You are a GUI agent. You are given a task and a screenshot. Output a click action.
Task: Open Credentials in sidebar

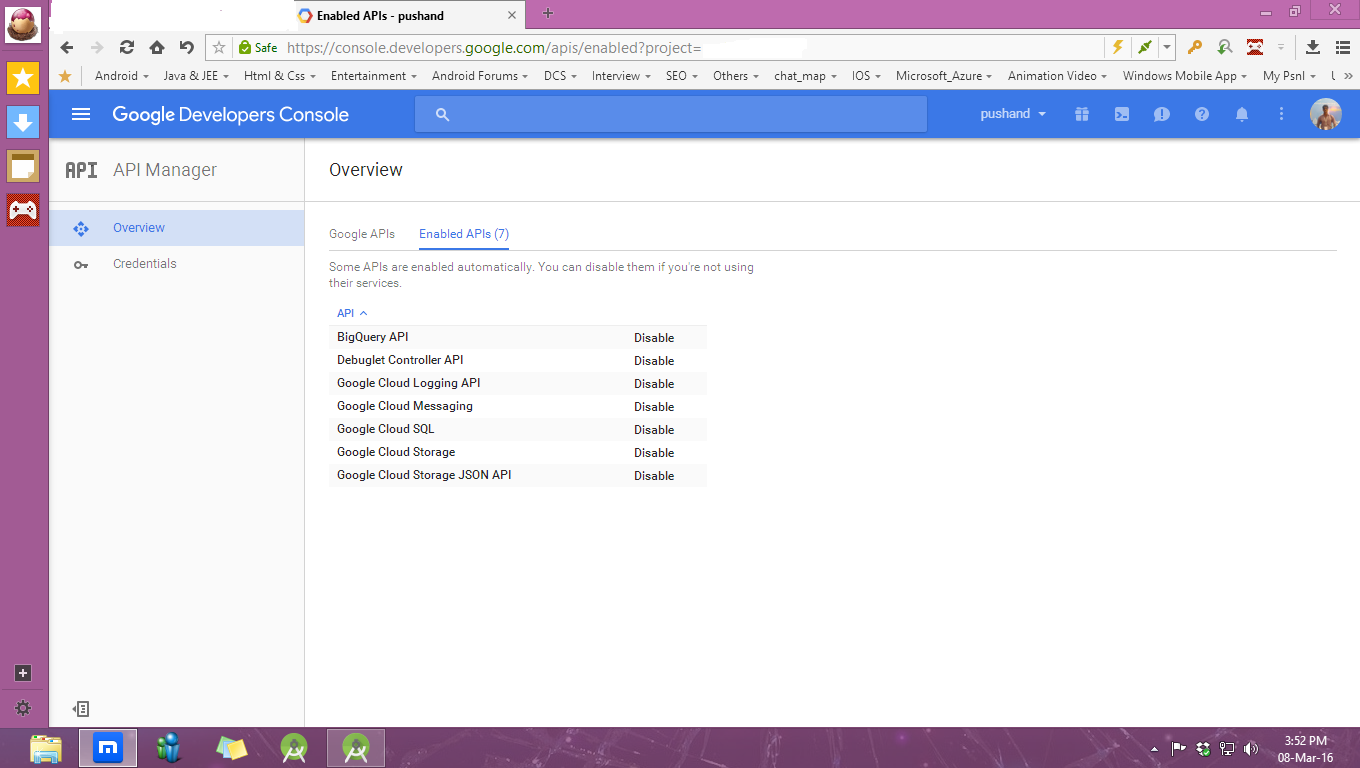point(177,264)
